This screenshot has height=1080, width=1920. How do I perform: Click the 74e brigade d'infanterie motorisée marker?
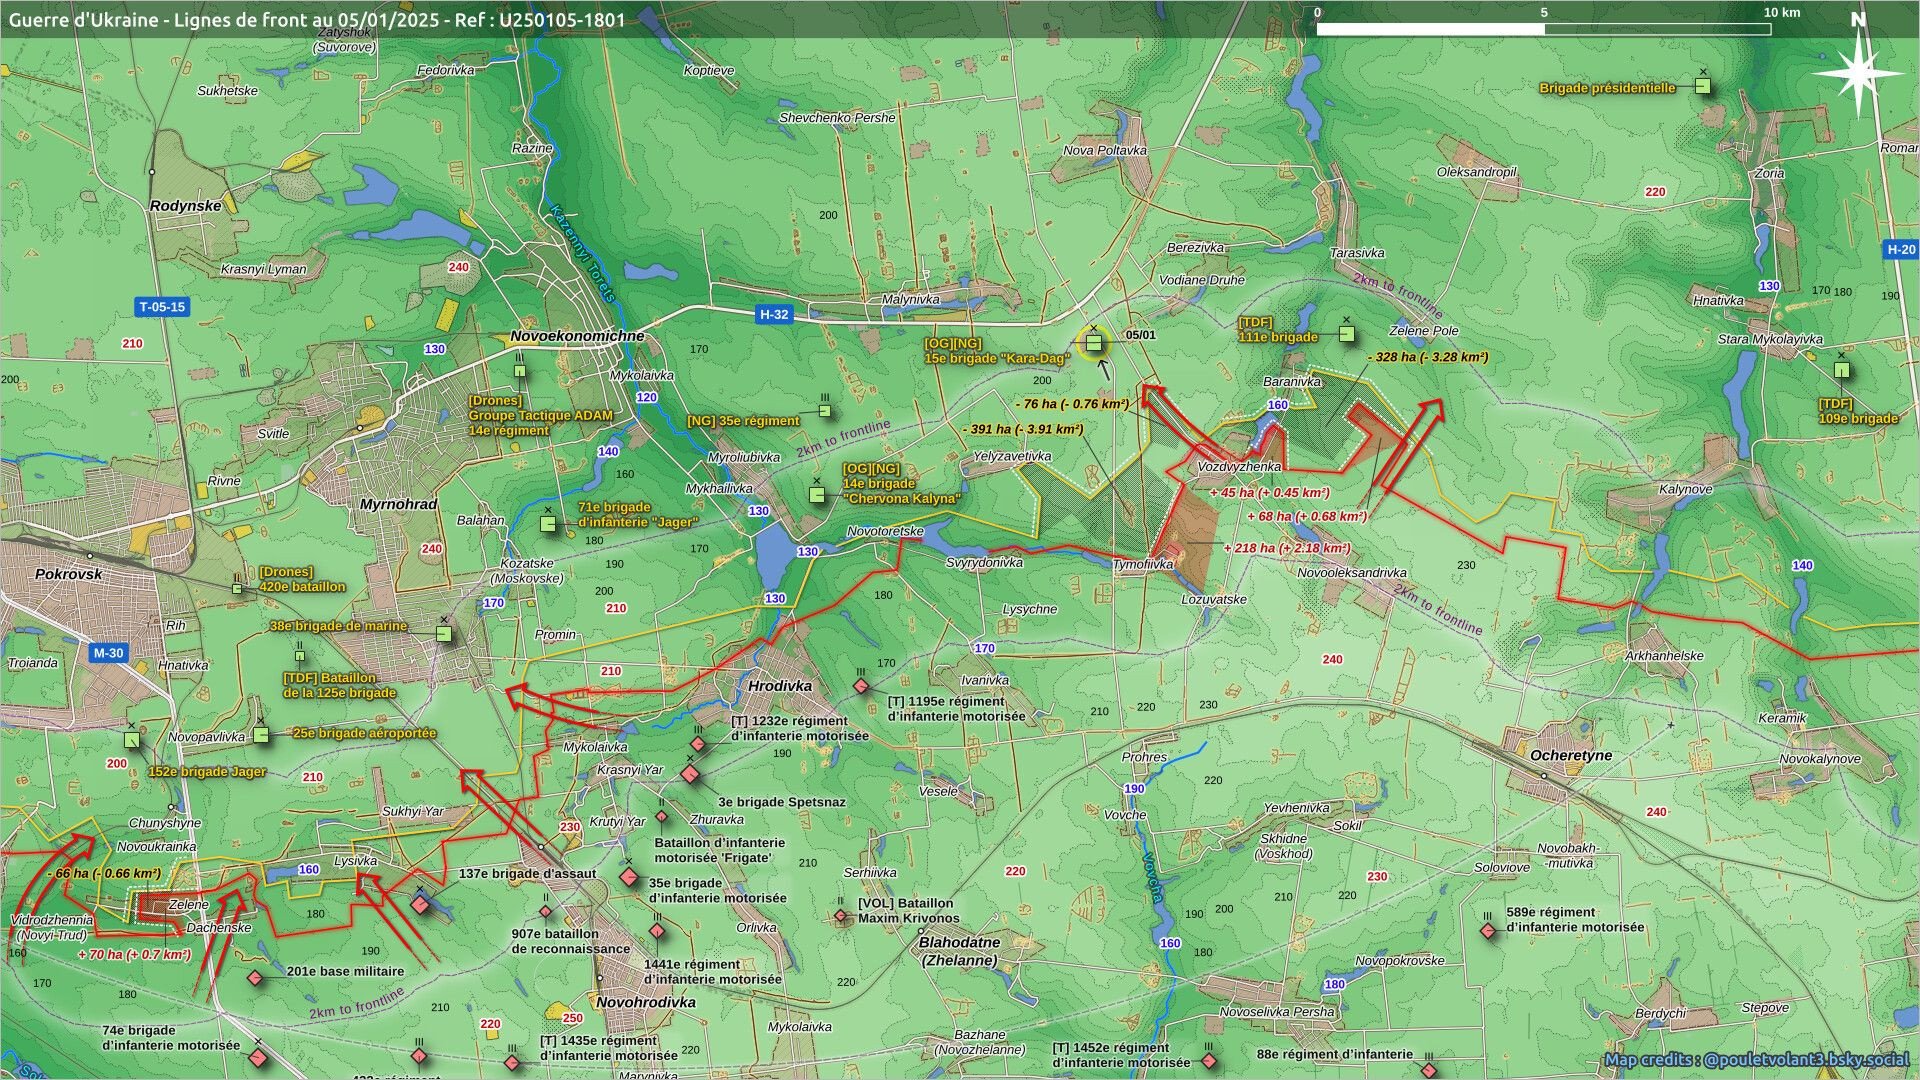(x=259, y=1057)
